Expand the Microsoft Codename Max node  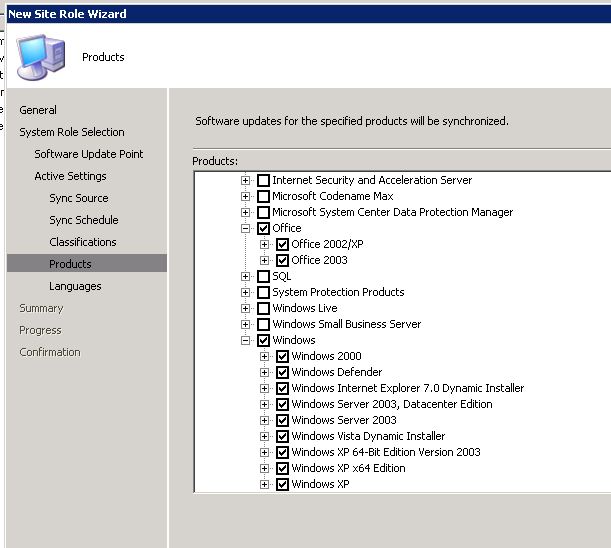coord(245,196)
